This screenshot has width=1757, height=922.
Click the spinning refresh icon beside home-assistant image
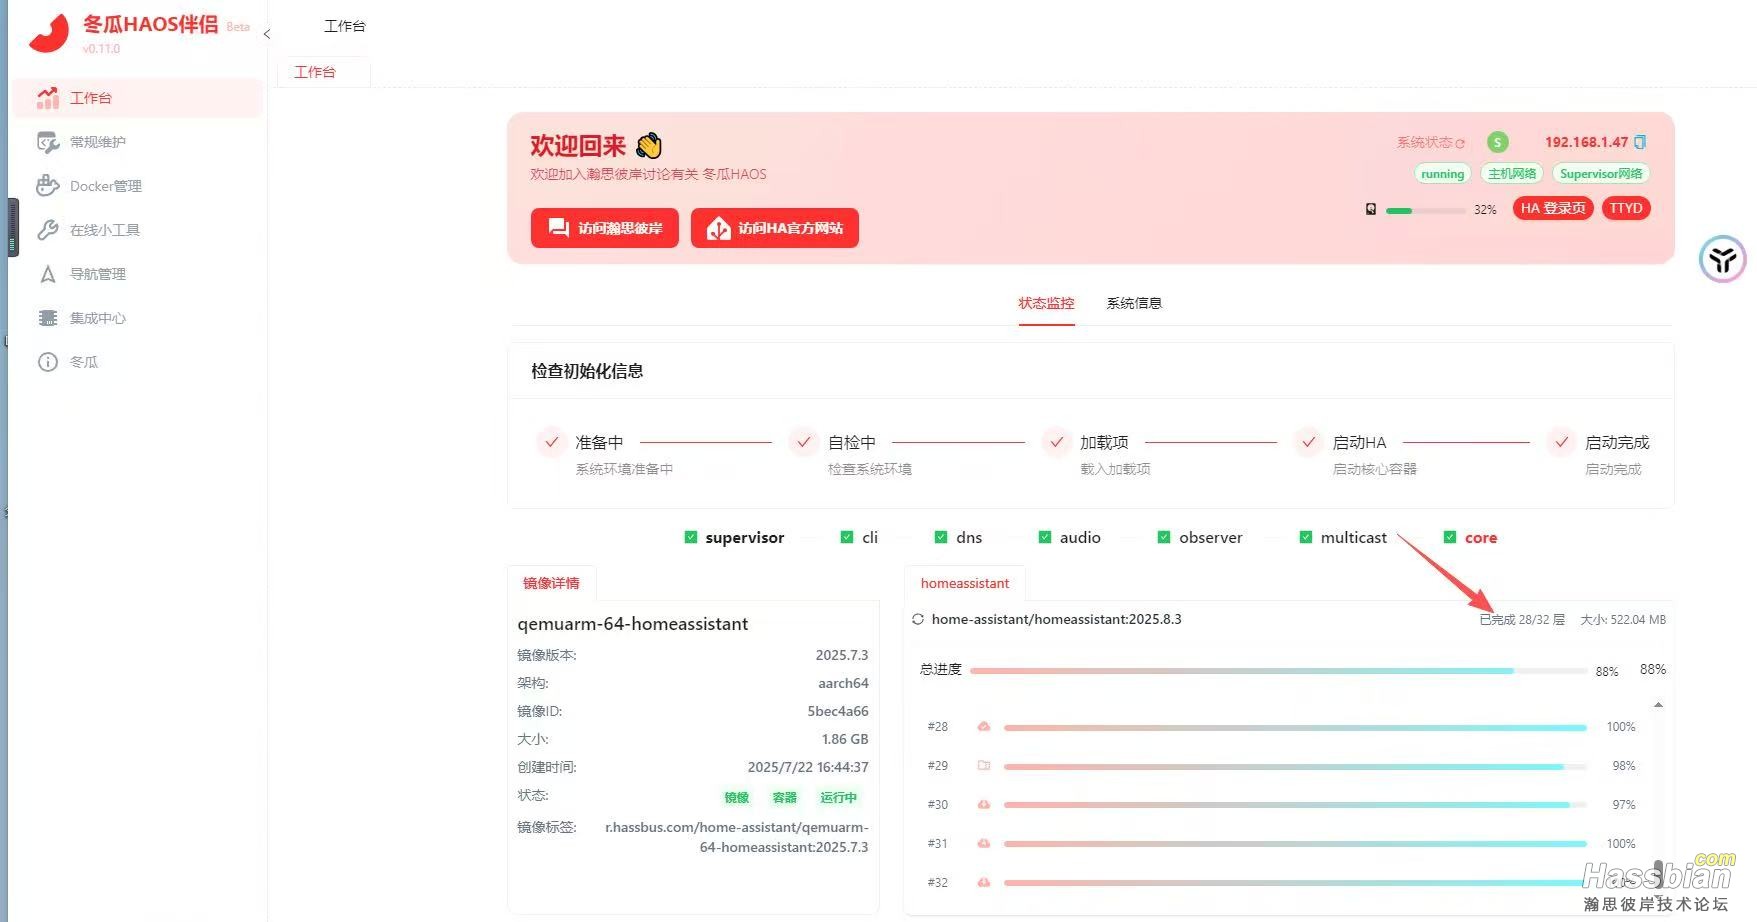(918, 620)
